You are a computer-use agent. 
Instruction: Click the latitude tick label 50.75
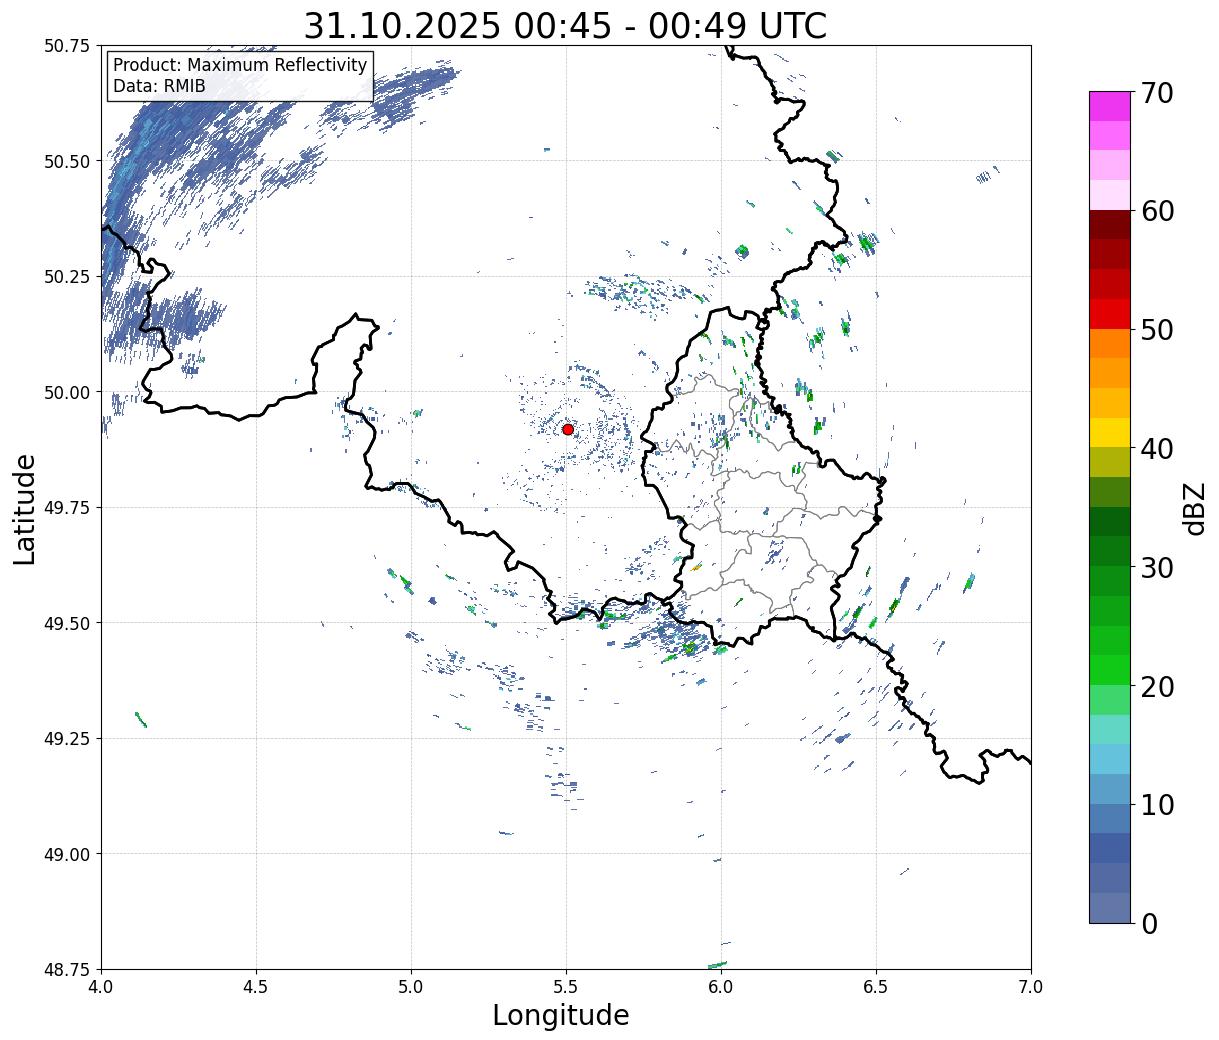click(x=67, y=46)
